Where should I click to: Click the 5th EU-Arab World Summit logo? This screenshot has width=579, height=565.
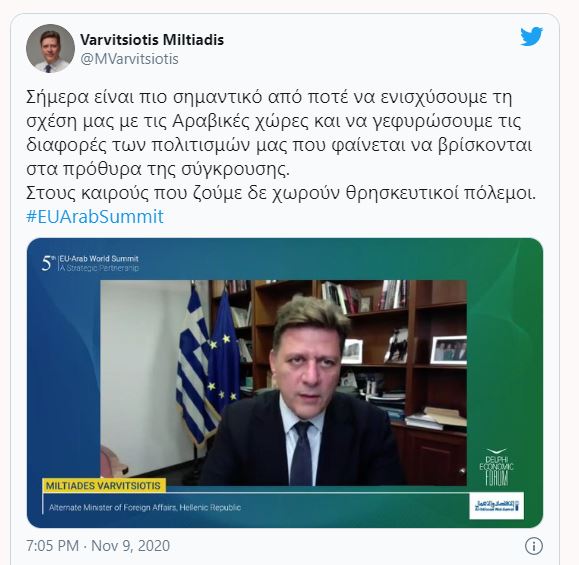click(x=90, y=263)
